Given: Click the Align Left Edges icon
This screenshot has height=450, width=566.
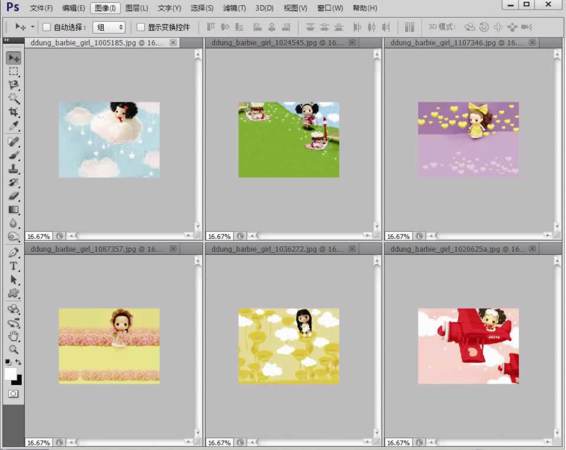Looking at the screenshot, I should click(x=257, y=27).
